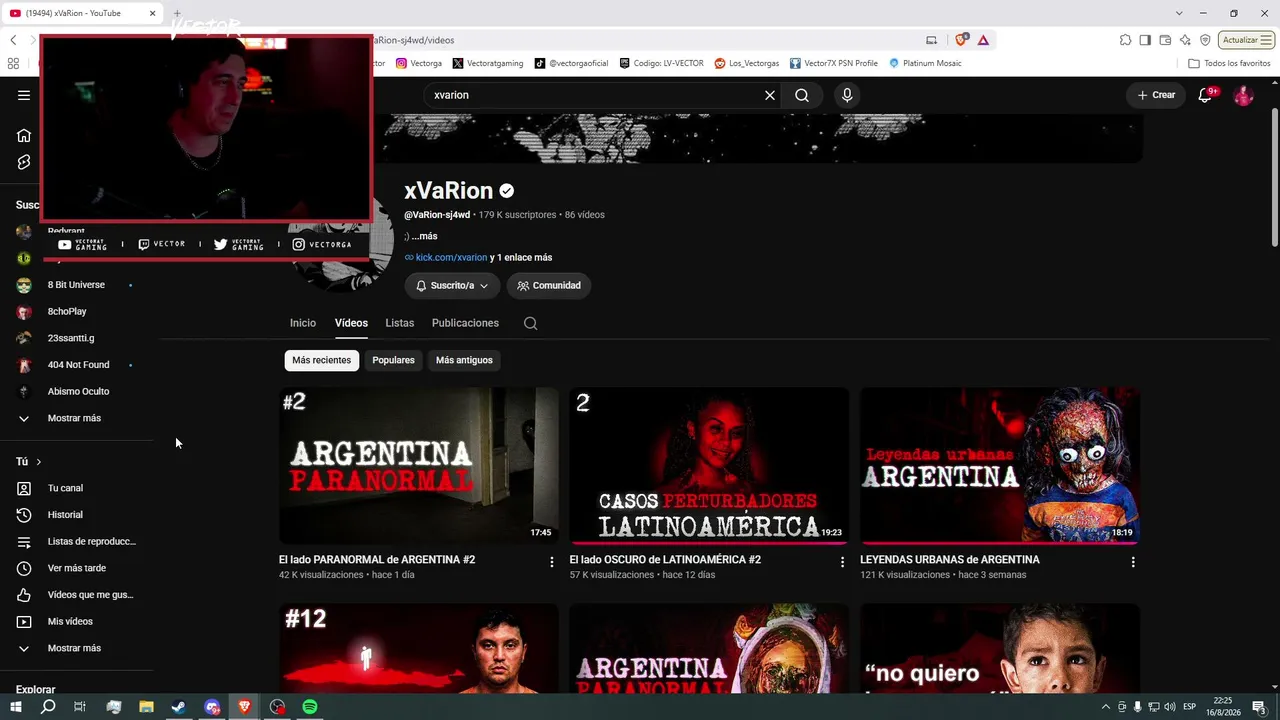The height and width of the screenshot is (720, 1280).
Task: Open 8 Bit Universe subscription channel
Action: [x=77, y=285]
